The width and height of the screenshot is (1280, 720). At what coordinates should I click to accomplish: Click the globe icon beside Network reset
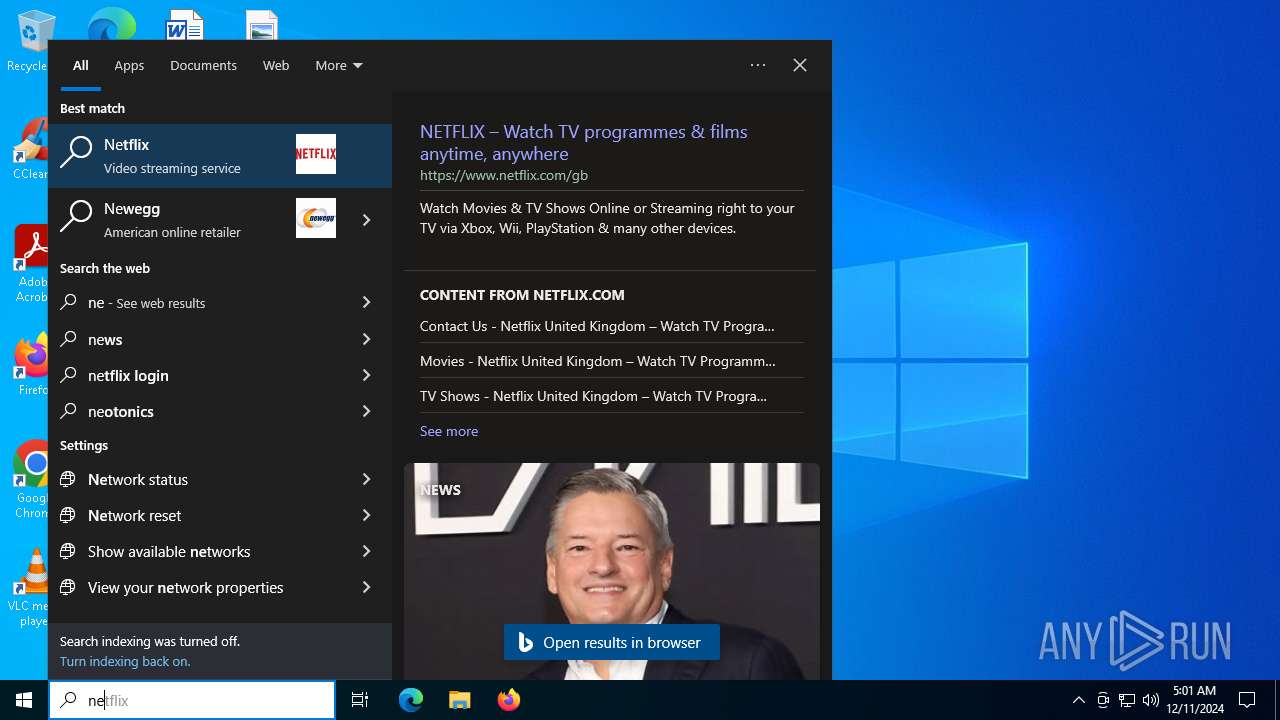point(68,515)
